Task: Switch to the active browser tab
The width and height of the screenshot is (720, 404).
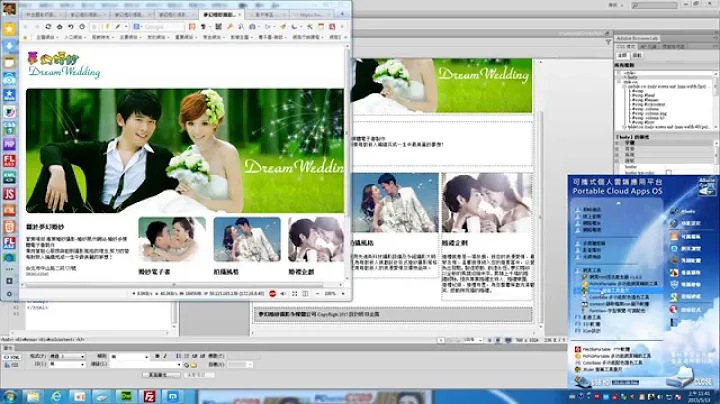Action: [x=221, y=15]
